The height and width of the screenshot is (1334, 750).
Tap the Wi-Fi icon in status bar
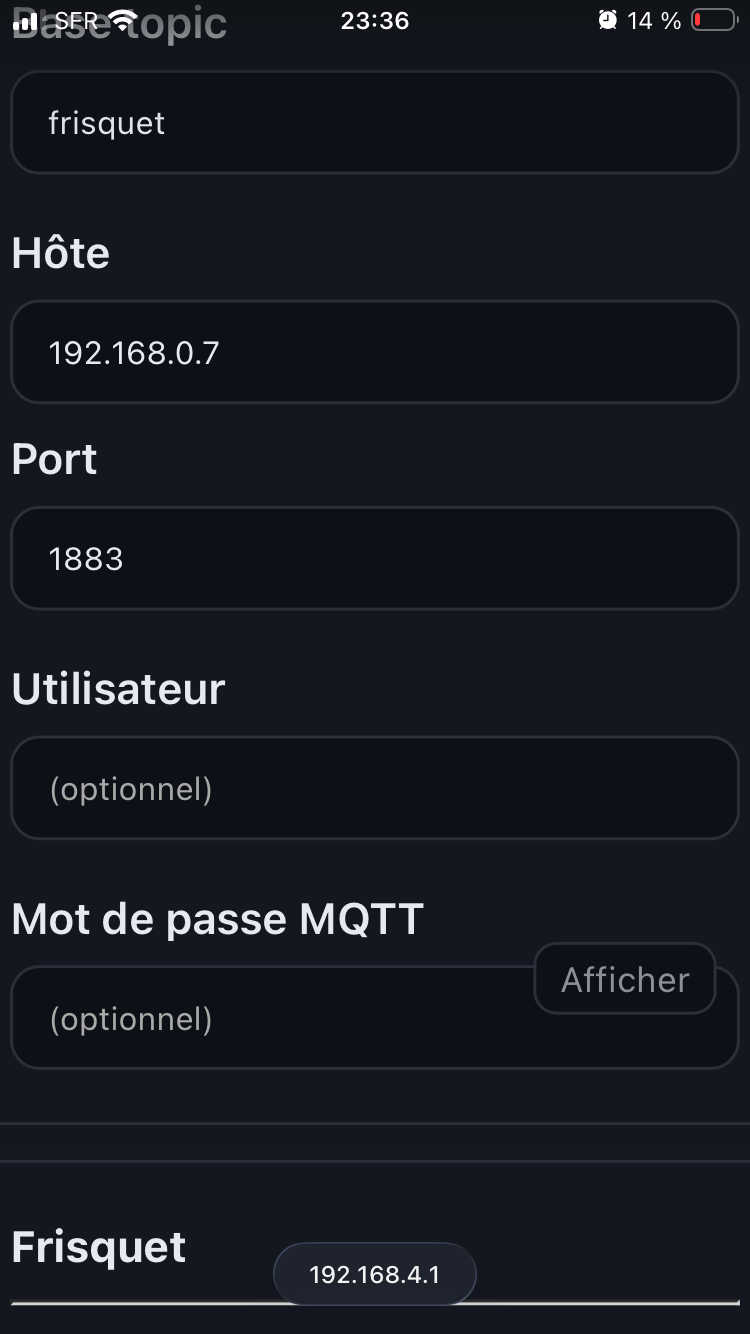[x=122, y=20]
